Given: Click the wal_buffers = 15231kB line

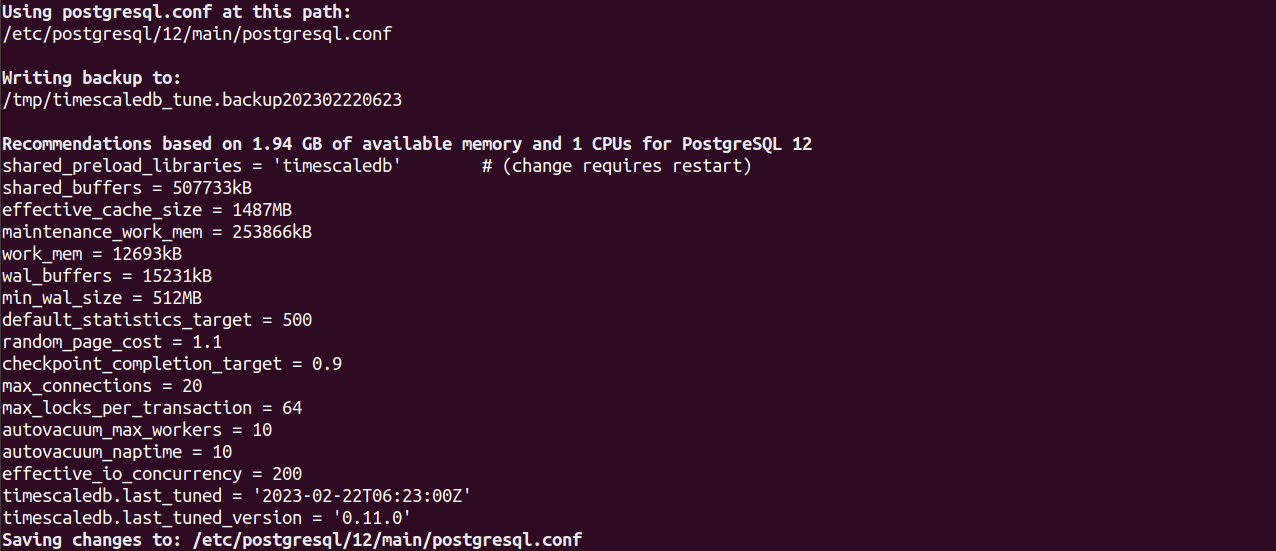Looking at the screenshot, I should [107, 276].
